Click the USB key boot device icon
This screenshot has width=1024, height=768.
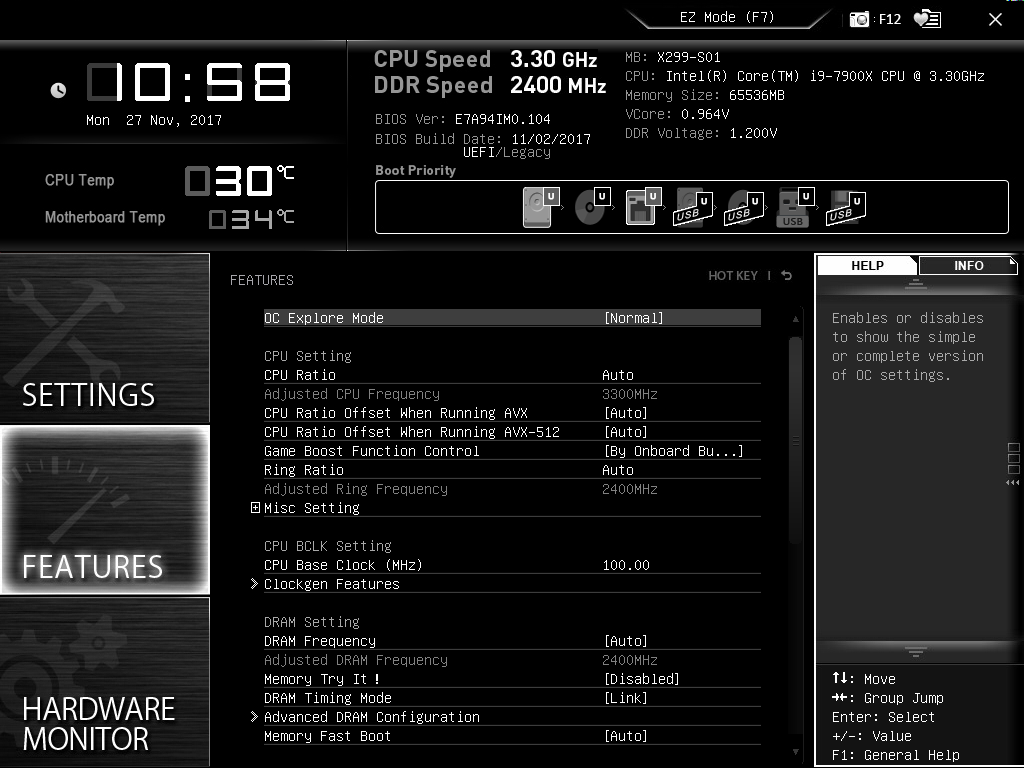pos(793,207)
